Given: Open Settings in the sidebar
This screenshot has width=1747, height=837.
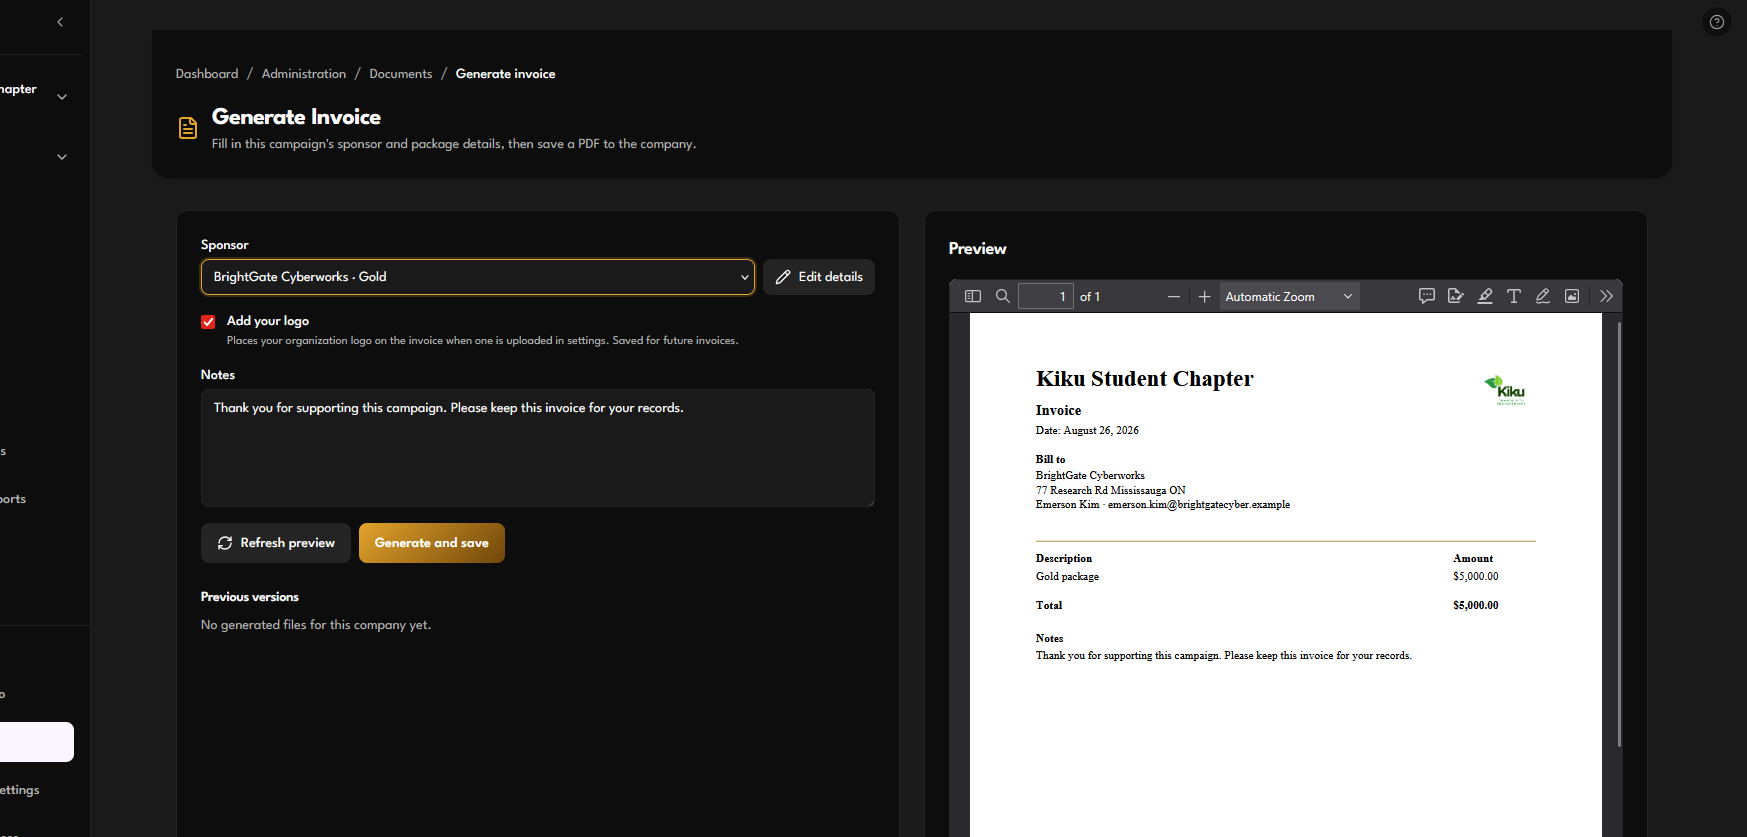Looking at the screenshot, I should point(20,790).
